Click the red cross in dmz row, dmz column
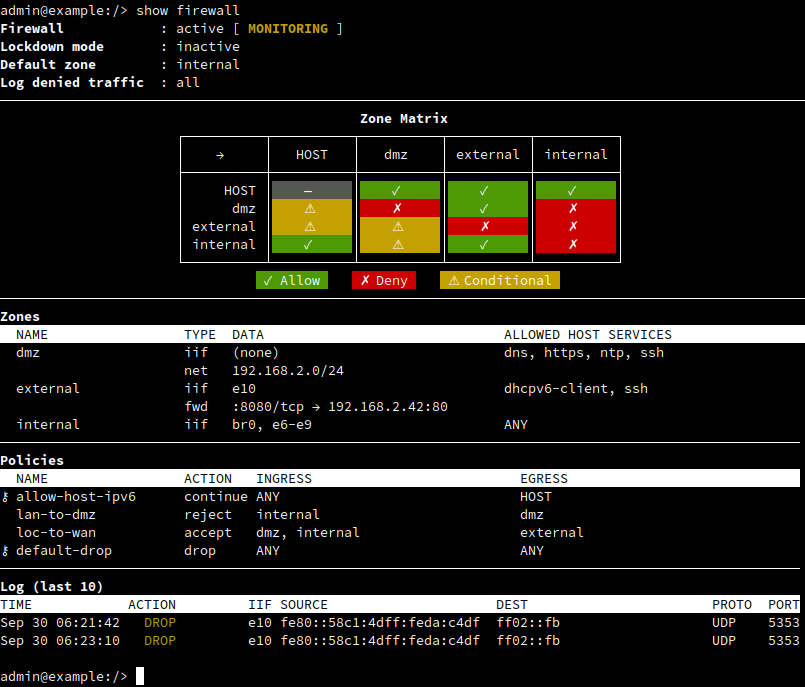Viewport: 805px width, 687px height. point(399,208)
